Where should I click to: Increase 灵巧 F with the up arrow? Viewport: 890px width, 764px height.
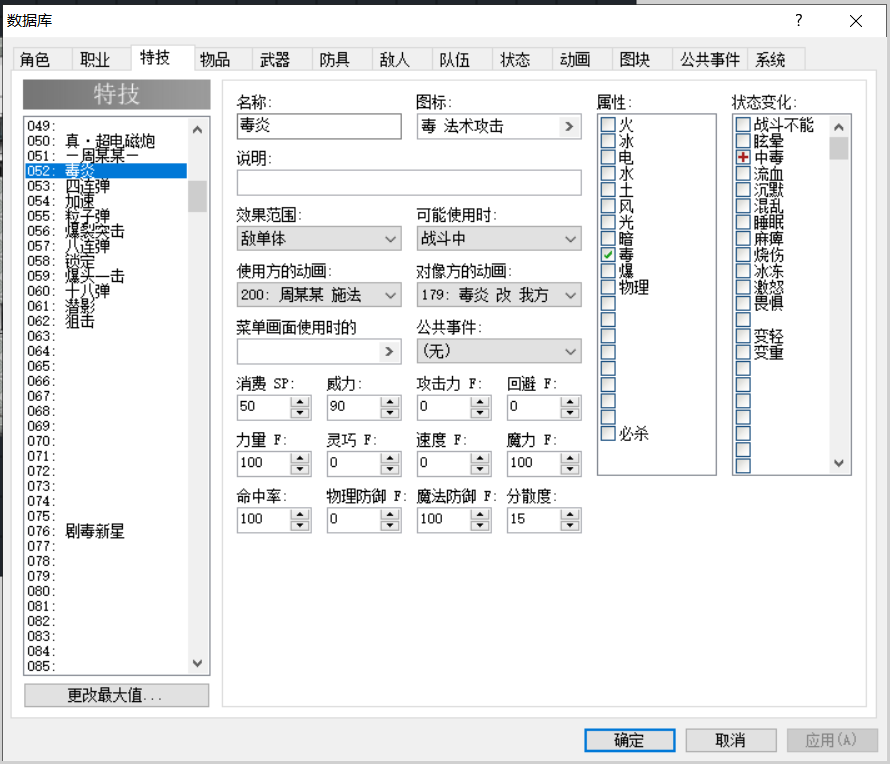click(389, 457)
